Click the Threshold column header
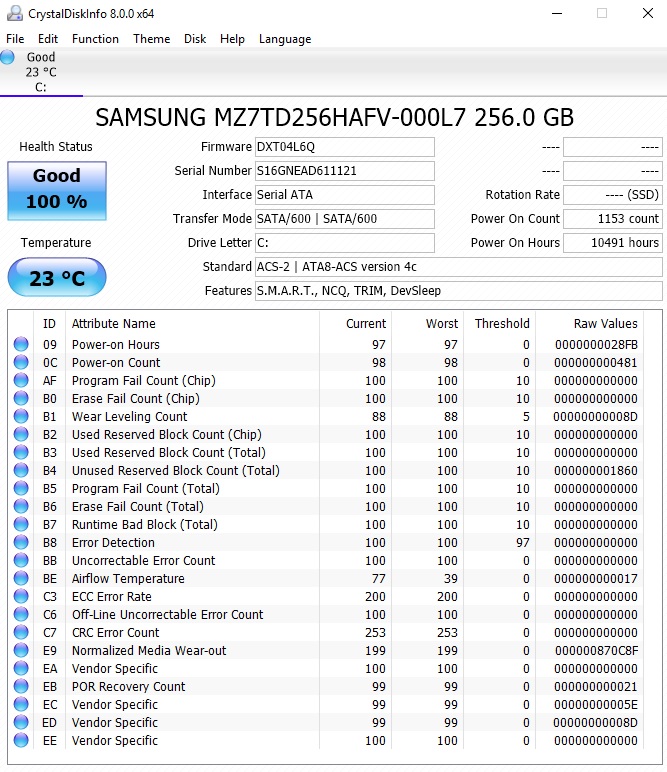 [502, 323]
